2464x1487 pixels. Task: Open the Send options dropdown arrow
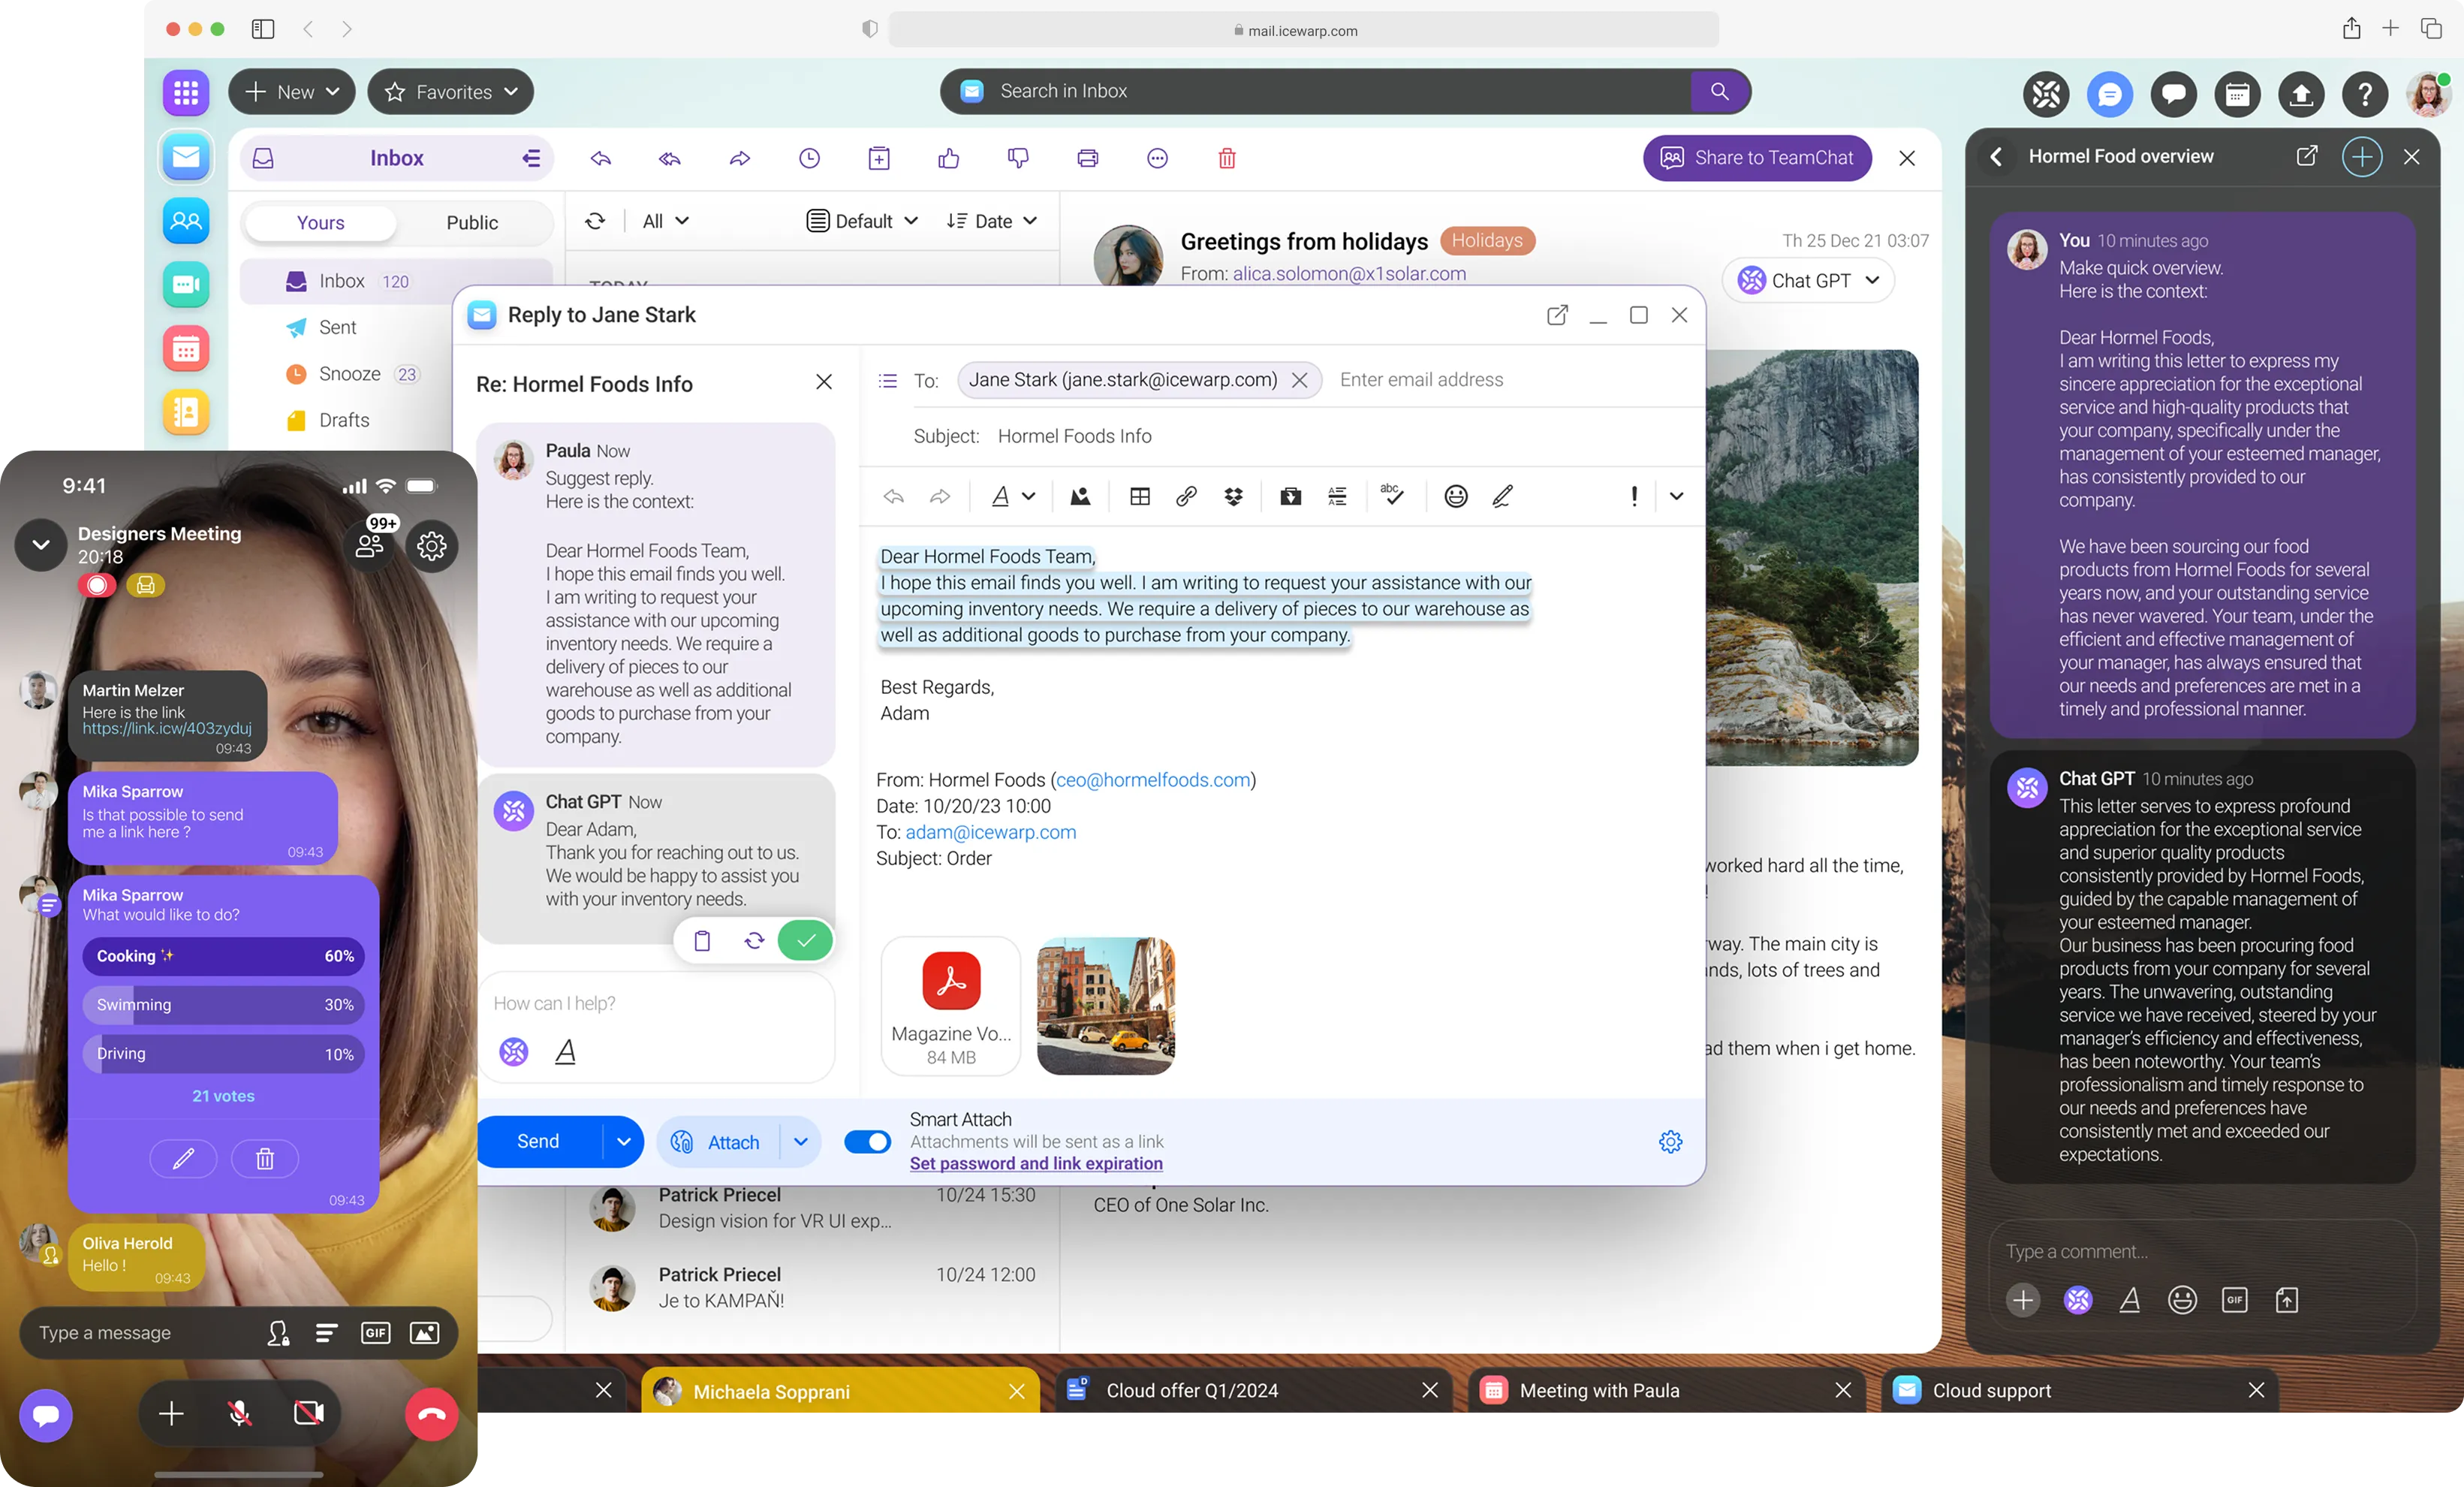pos(624,1141)
